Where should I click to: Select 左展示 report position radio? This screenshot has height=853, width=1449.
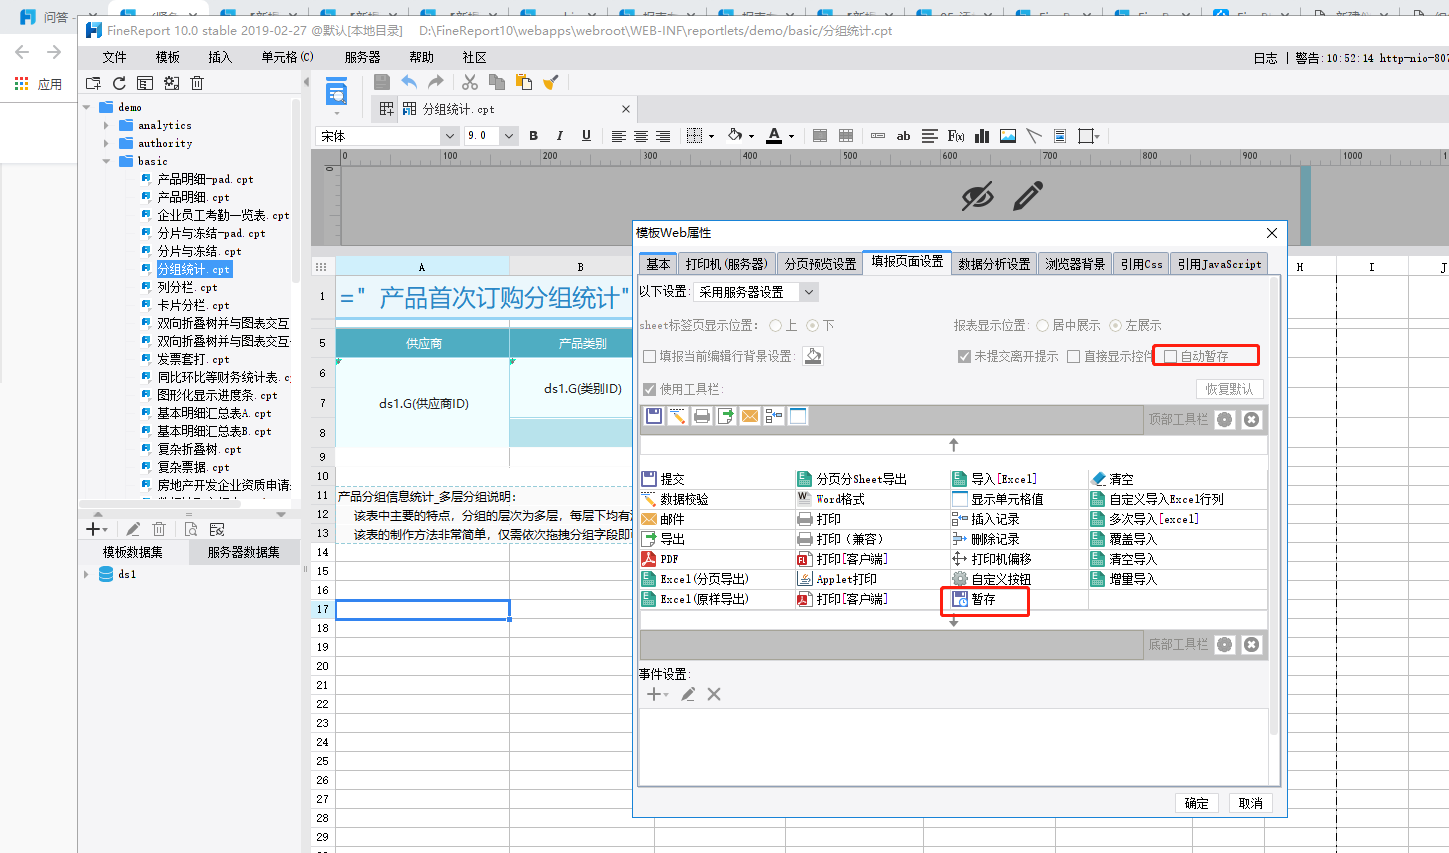coord(1116,325)
